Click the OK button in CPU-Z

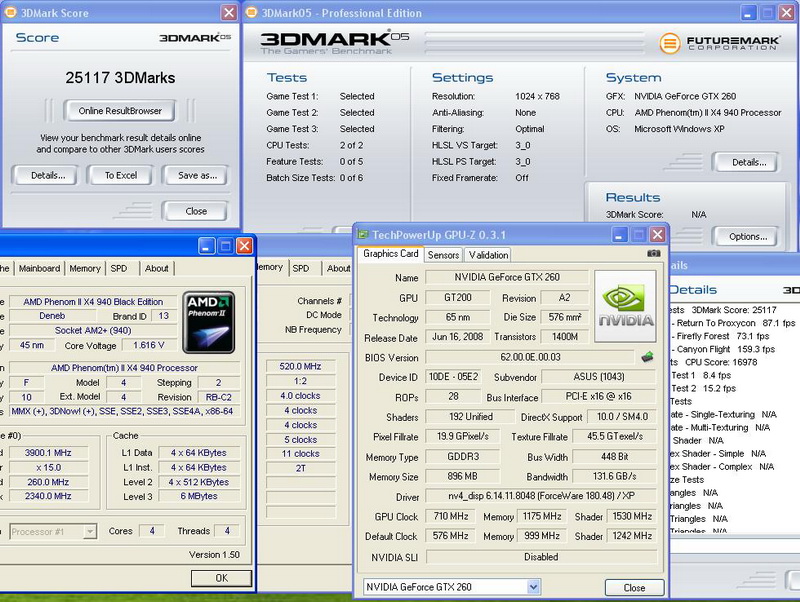click(221, 578)
